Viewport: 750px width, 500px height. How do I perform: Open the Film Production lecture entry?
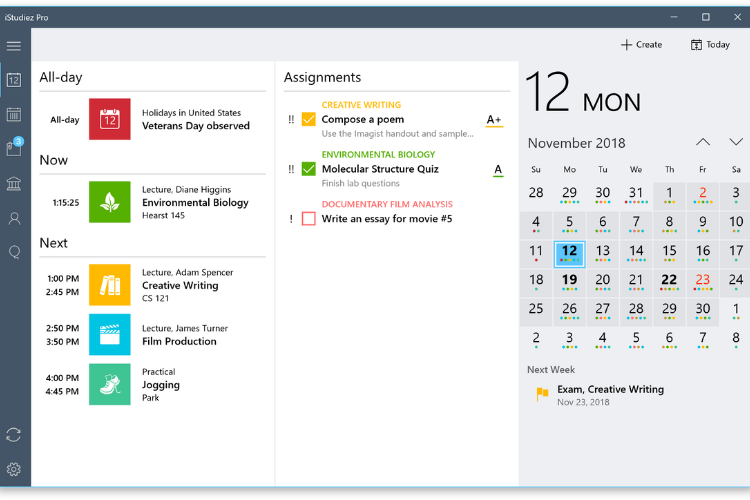[x=153, y=334]
